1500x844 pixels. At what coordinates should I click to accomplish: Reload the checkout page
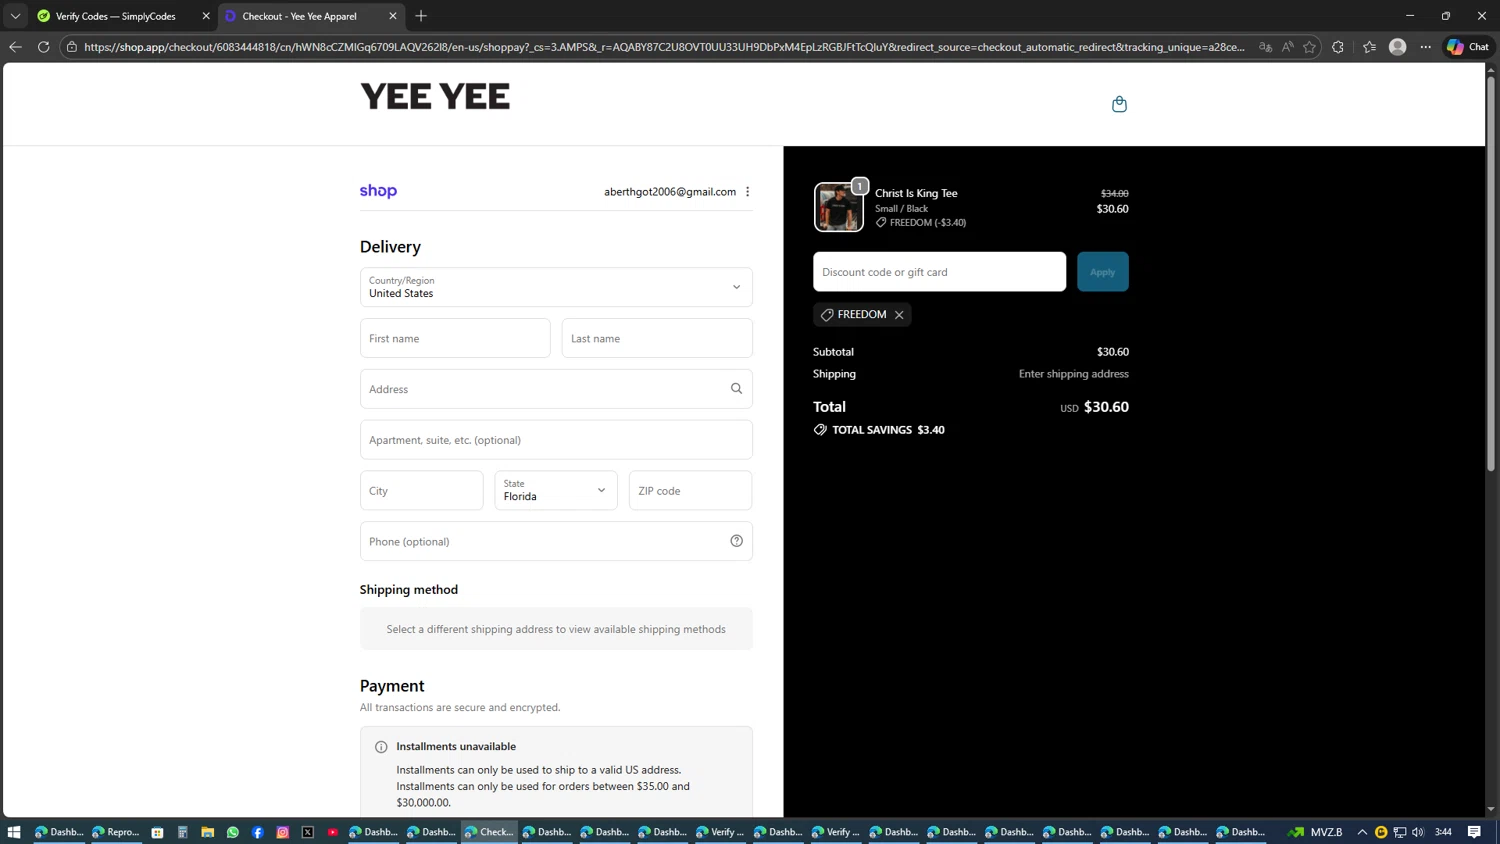pyautogui.click(x=43, y=47)
